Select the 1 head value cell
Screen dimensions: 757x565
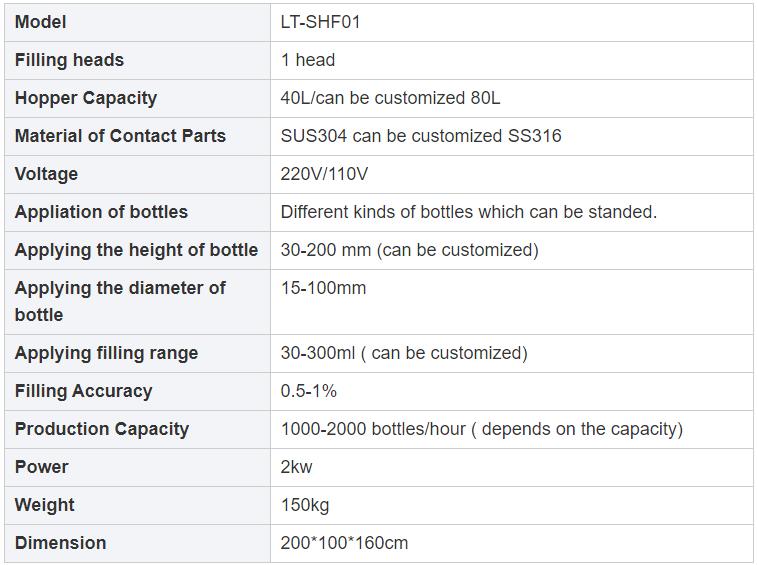coord(511,60)
